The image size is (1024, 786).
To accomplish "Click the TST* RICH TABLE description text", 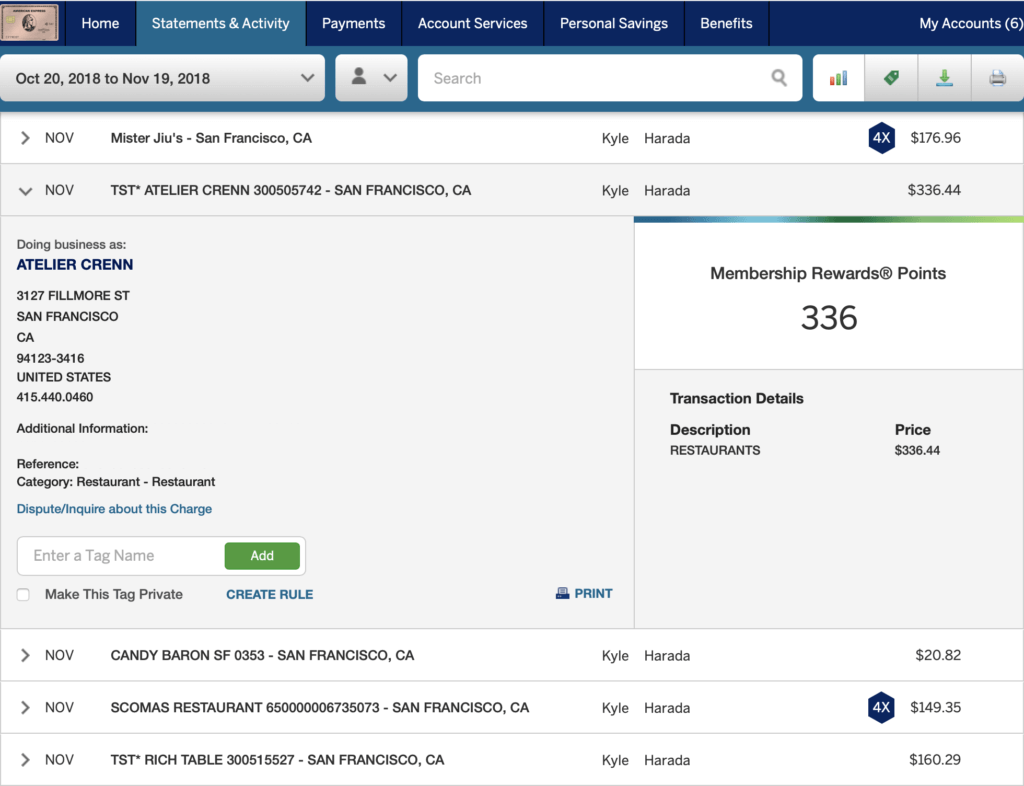I will pyautogui.click(x=277, y=760).
